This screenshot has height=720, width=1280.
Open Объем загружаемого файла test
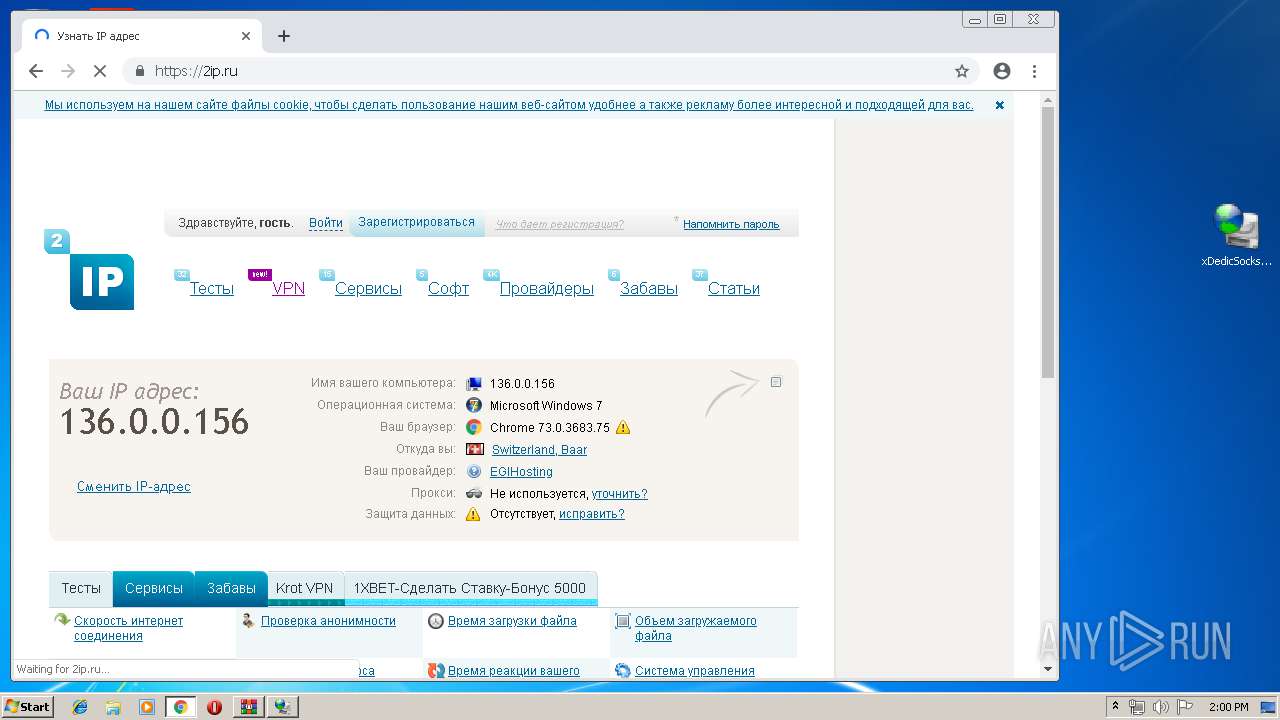696,628
